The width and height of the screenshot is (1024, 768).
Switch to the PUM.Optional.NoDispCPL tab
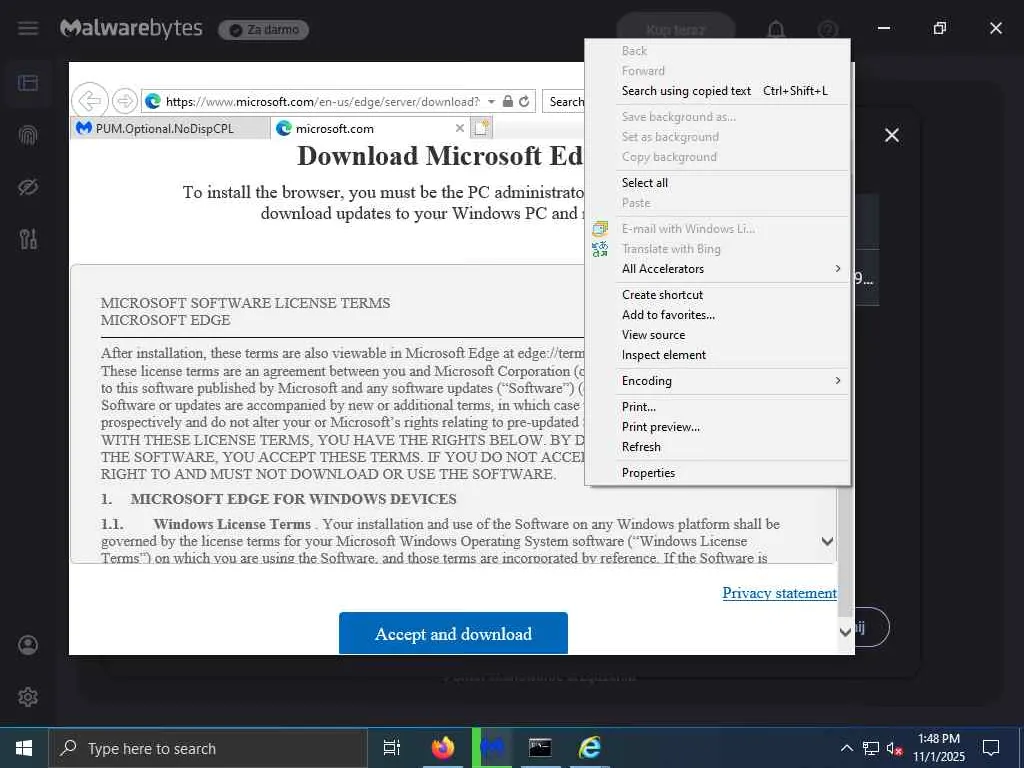click(x=170, y=128)
